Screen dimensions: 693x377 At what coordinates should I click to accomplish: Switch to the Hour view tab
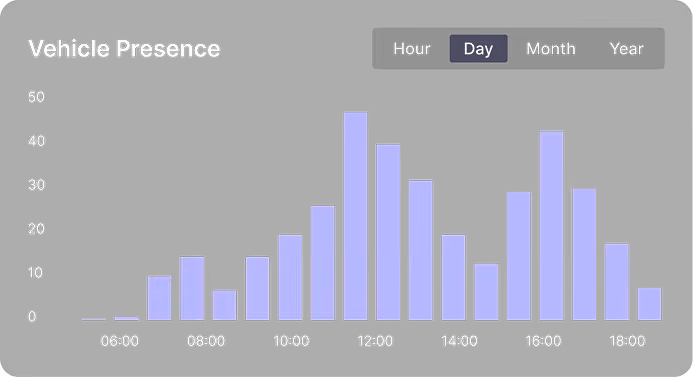click(411, 49)
